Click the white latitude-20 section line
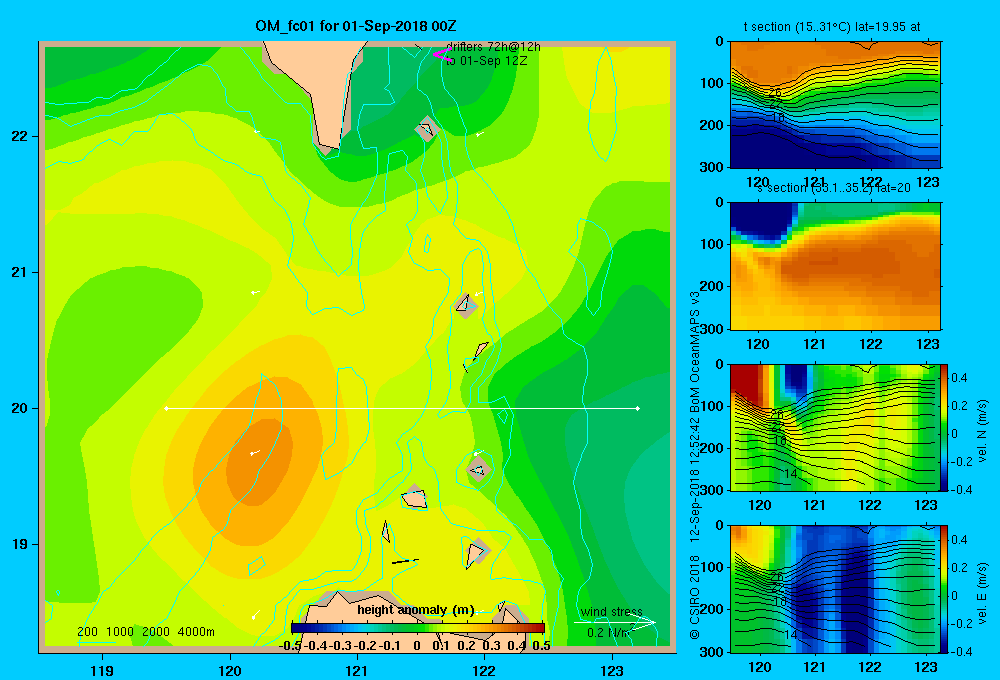The height and width of the screenshot is (680, 1000). (402, 408)
